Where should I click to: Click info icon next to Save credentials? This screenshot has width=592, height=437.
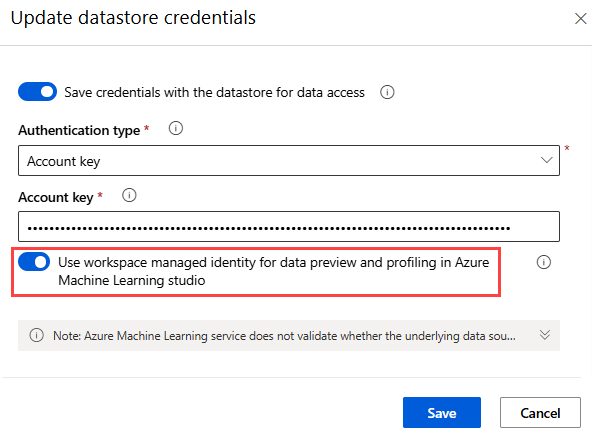click(387, 92)
